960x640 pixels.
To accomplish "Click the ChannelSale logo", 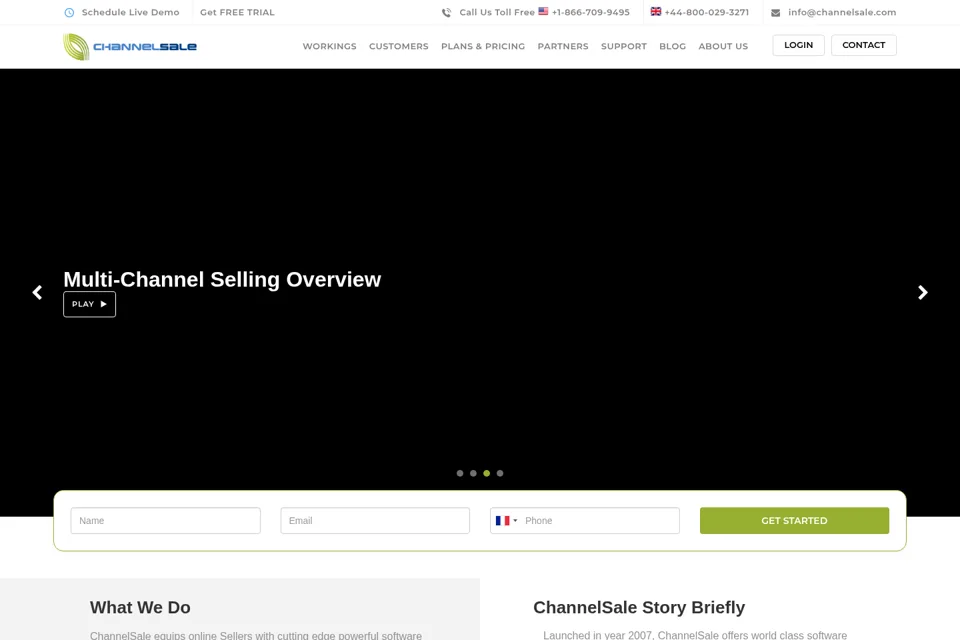I will (x=130, y=47).
